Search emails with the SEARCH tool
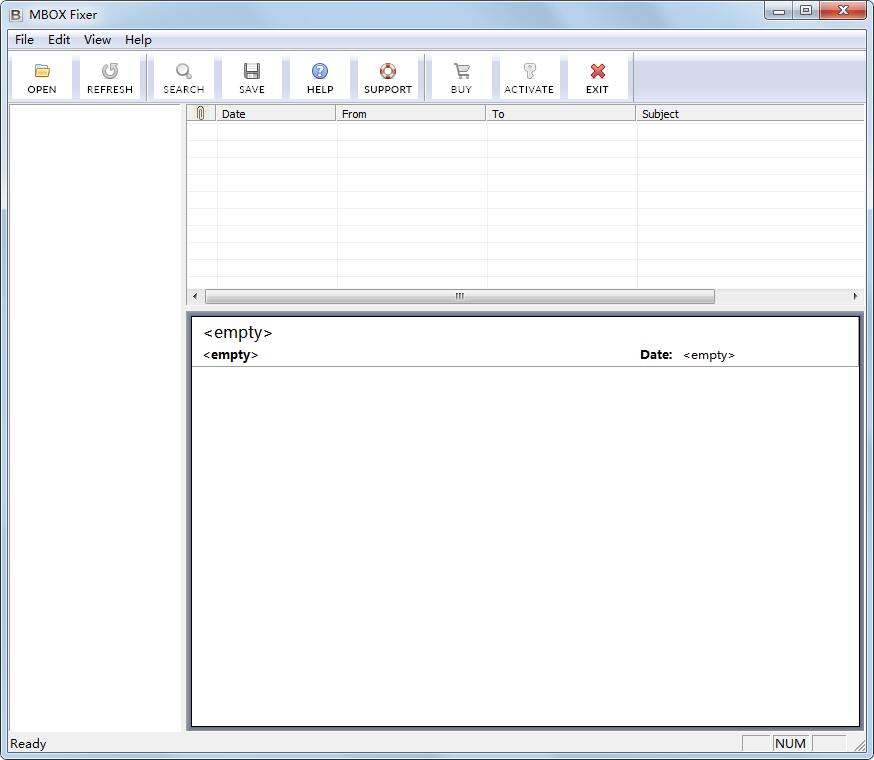Screen dimensions: 874x760 pos(183,76)
